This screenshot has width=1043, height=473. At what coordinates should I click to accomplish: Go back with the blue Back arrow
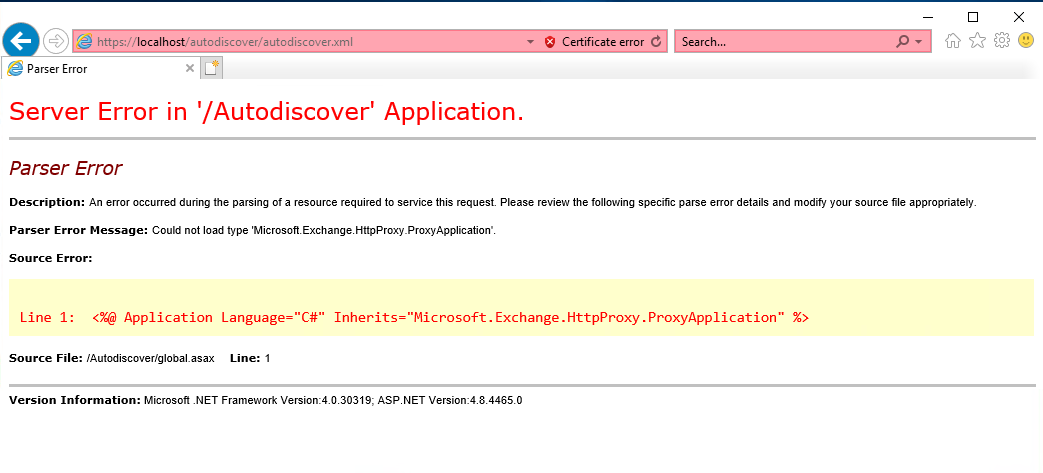coord(21,41)
